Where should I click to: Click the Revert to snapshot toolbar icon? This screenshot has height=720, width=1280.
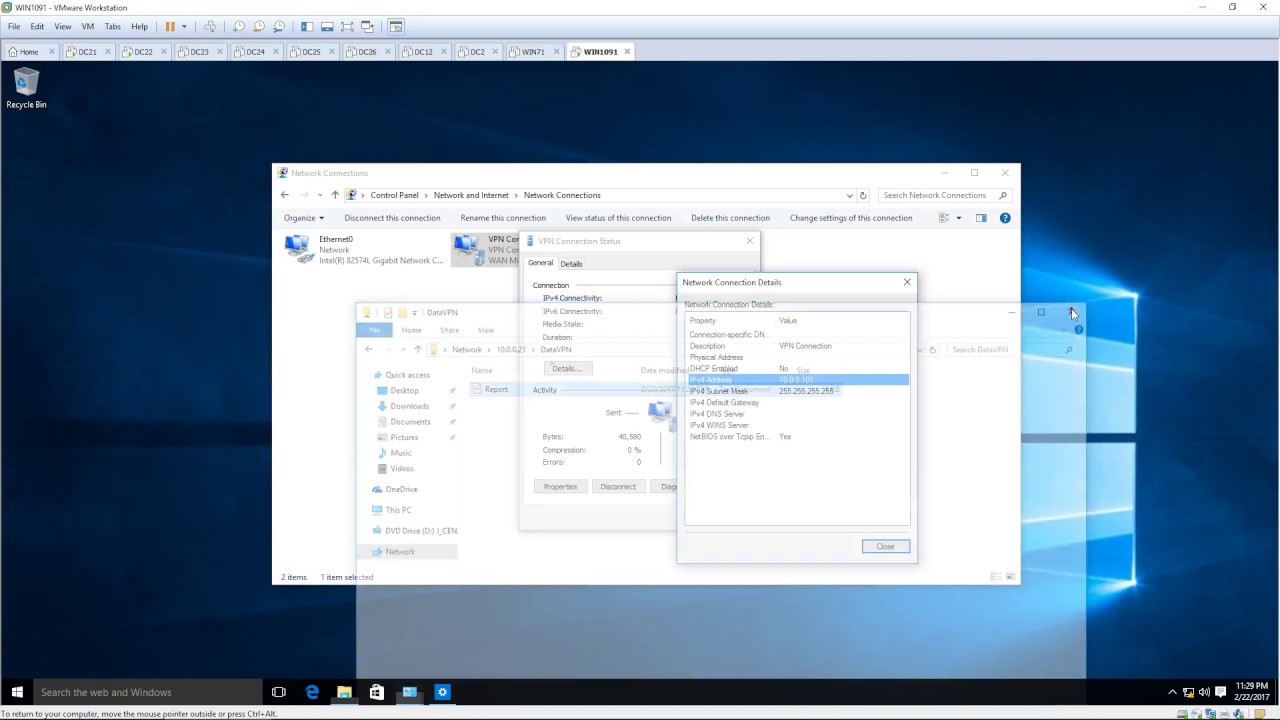click(x=259, y=26)
